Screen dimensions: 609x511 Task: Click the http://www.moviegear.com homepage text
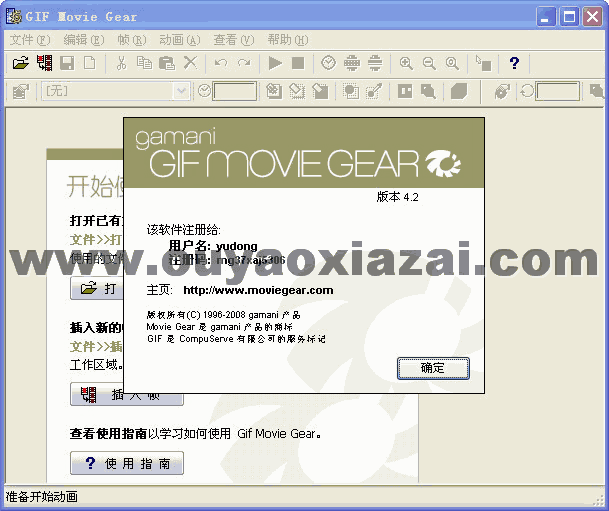258,290
